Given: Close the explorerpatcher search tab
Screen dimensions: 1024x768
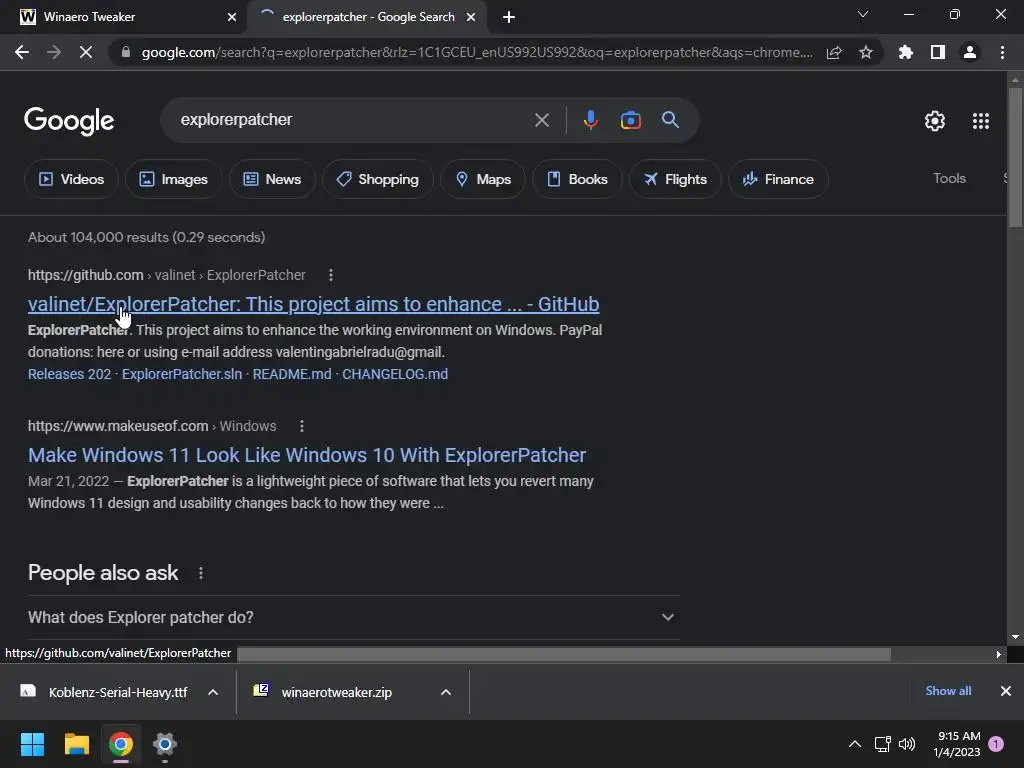Looking at the screenshot, I should pos(471,17).
